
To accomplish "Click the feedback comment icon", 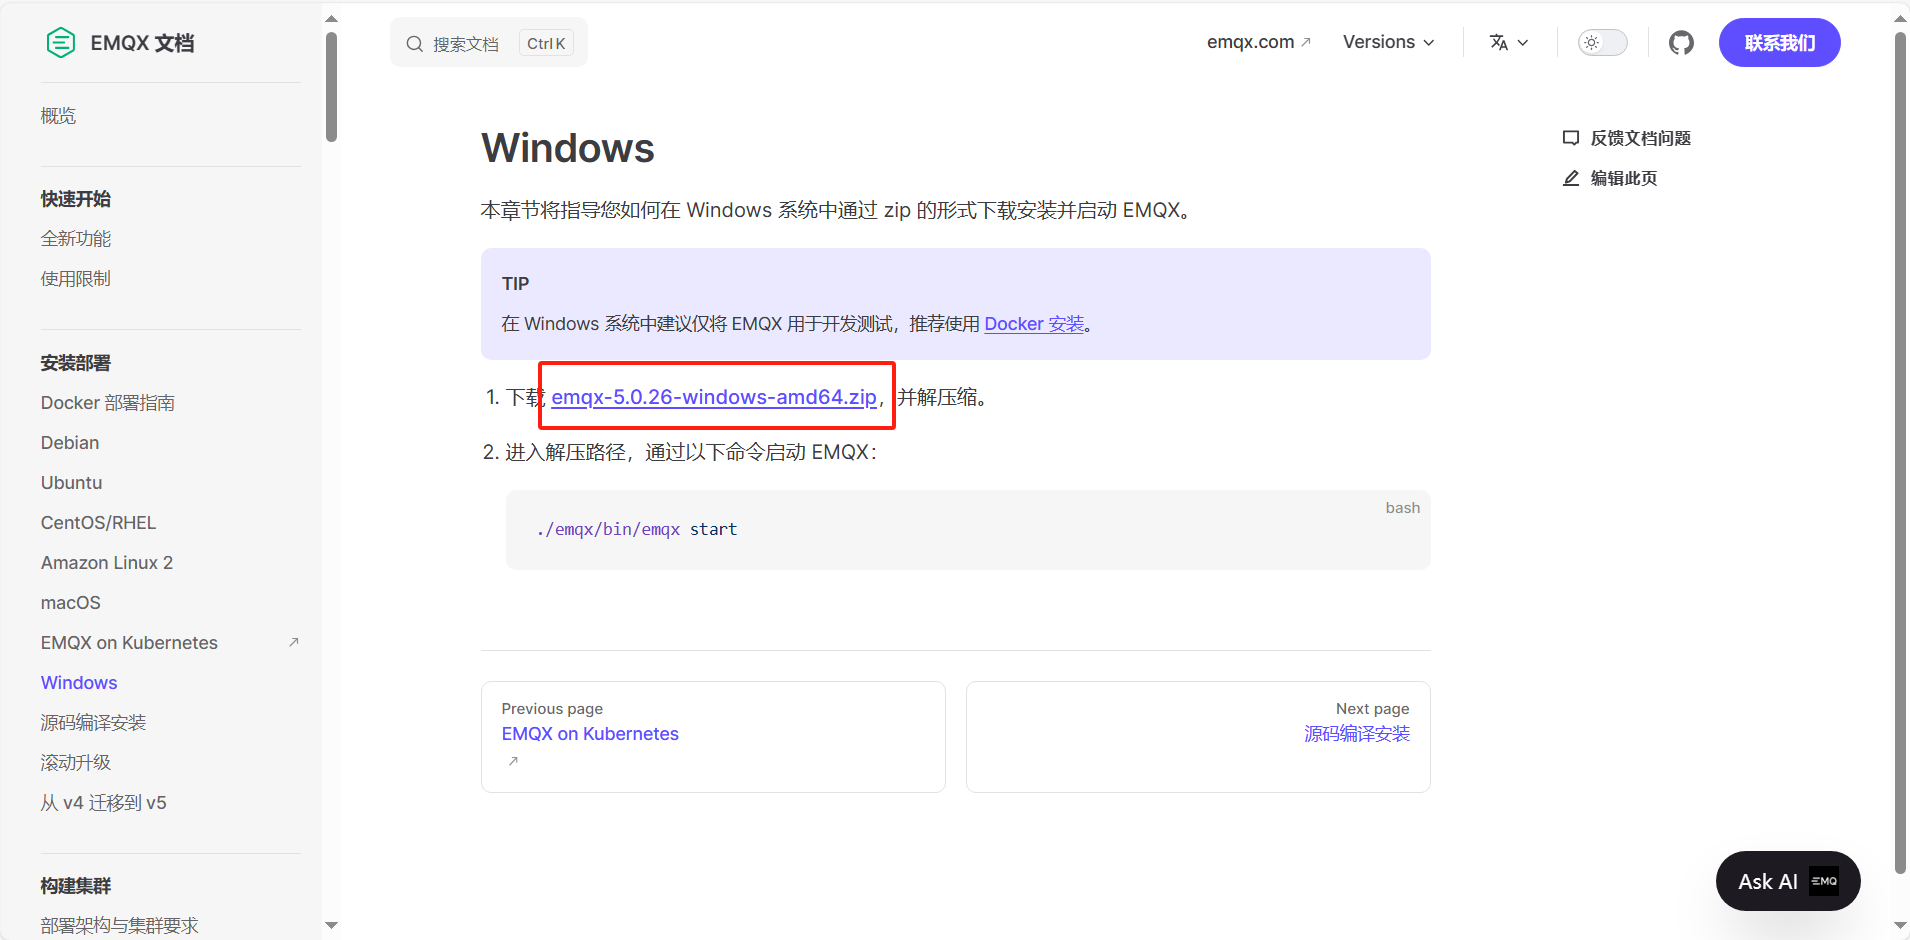I will (1571, 138).
